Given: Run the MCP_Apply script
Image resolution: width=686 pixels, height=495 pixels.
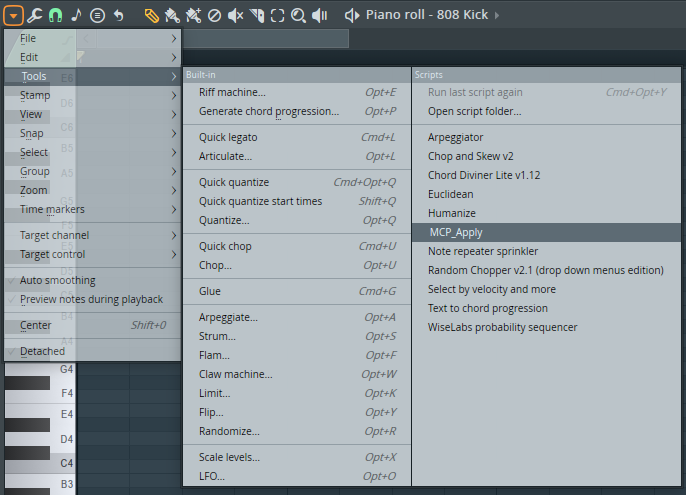Looking at the screenshot, I should pyautogui.click(x=546, y=232).
